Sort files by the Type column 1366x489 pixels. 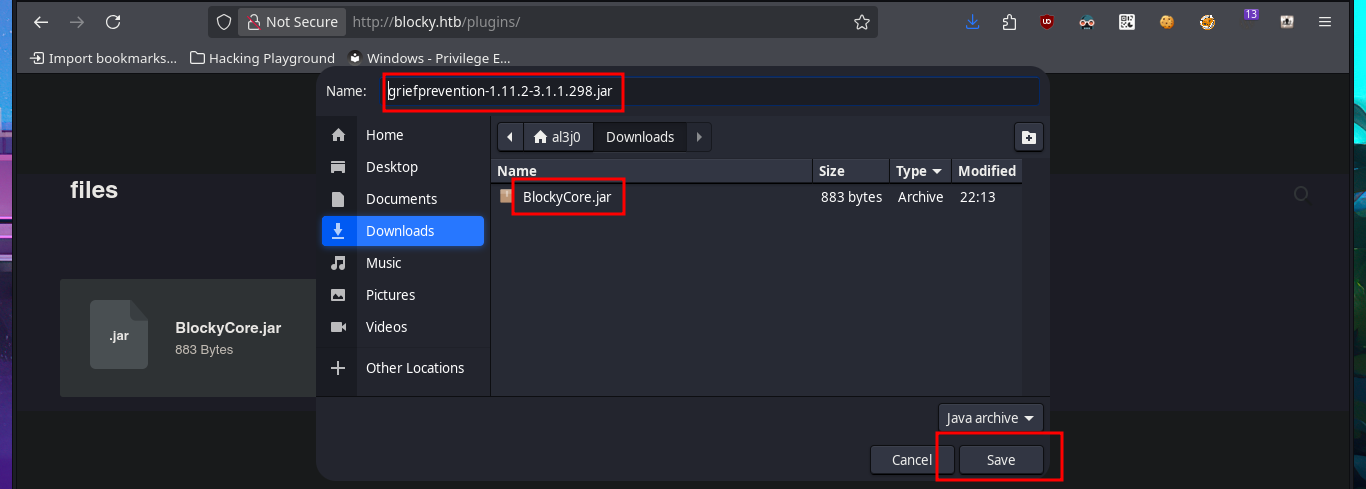[918, 171]
